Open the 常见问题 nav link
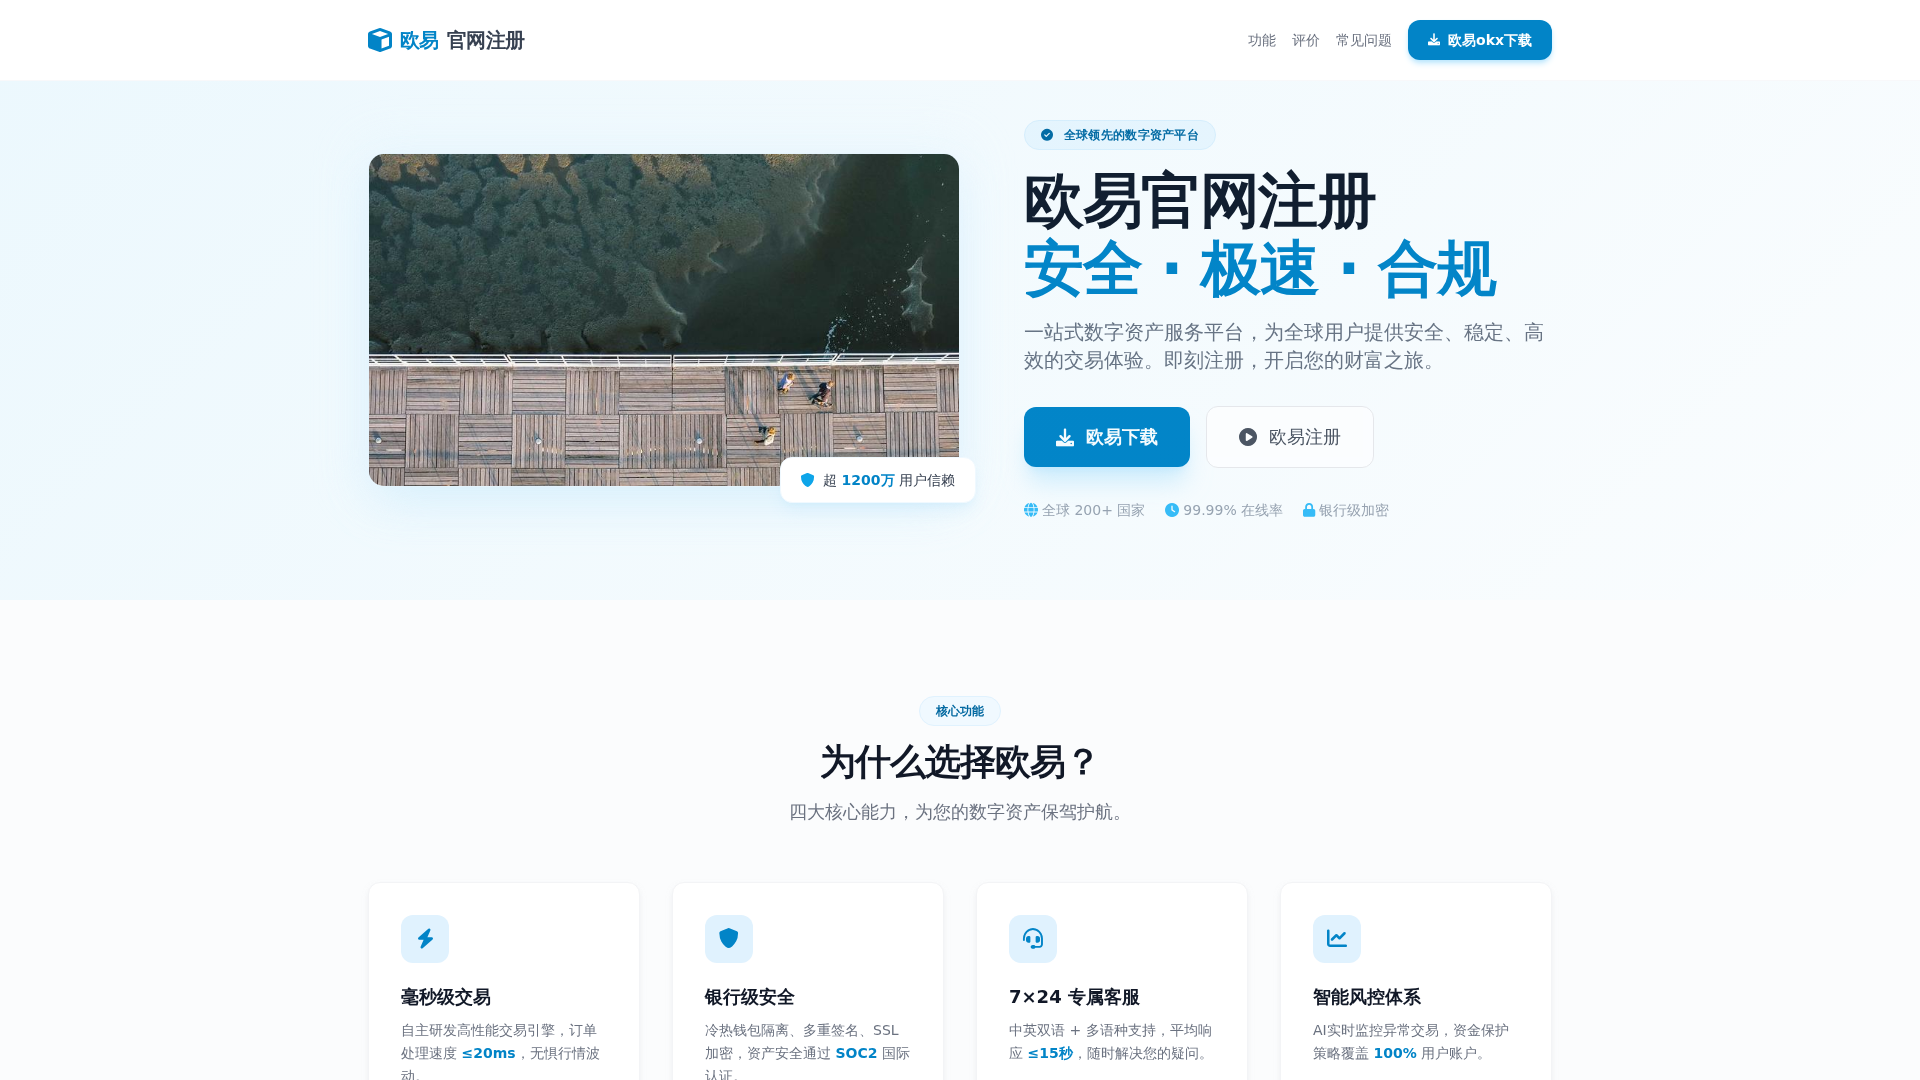Screen dimensions: 1920x1080 click(1364, 40)
